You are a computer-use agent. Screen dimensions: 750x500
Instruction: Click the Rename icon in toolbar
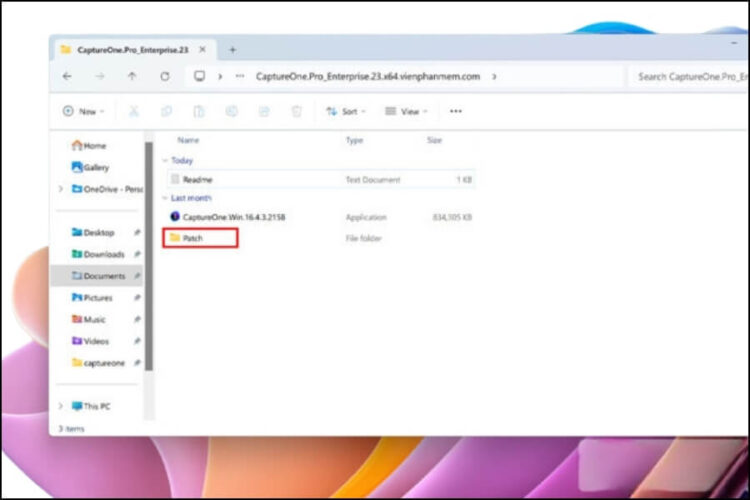coord(232,111)
